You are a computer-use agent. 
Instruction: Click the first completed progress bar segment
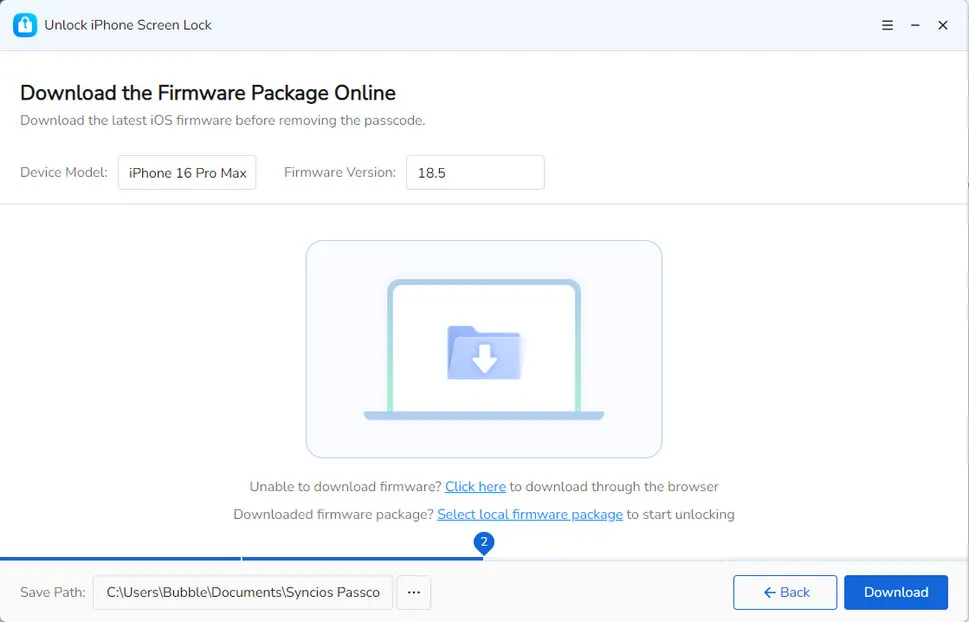[x=120, y=558]
